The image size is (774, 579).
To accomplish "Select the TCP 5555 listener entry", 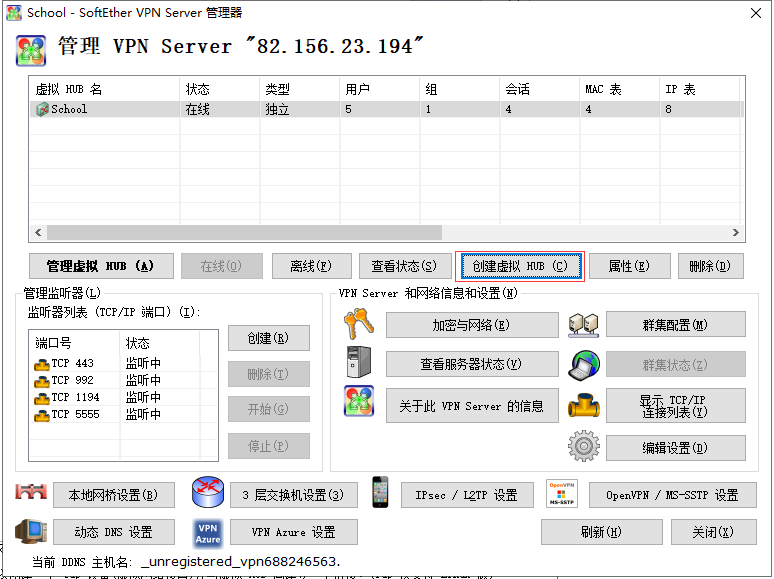I will point(75,414).
